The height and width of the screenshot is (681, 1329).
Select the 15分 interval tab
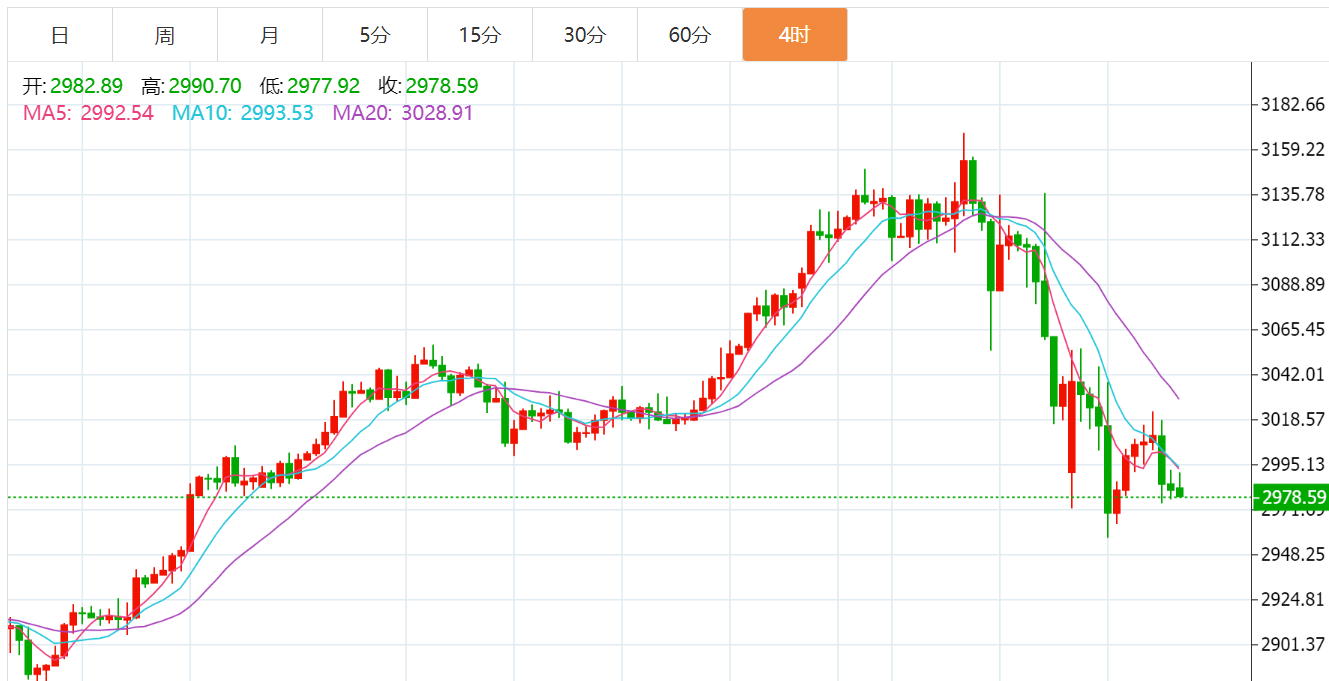point(480,35)
